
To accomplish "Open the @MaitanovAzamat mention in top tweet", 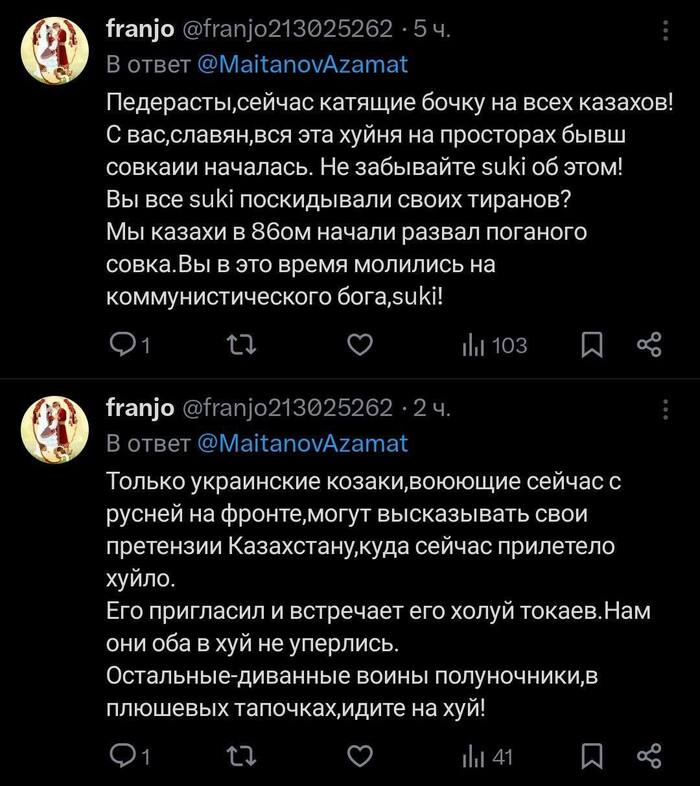I will 302,65.
